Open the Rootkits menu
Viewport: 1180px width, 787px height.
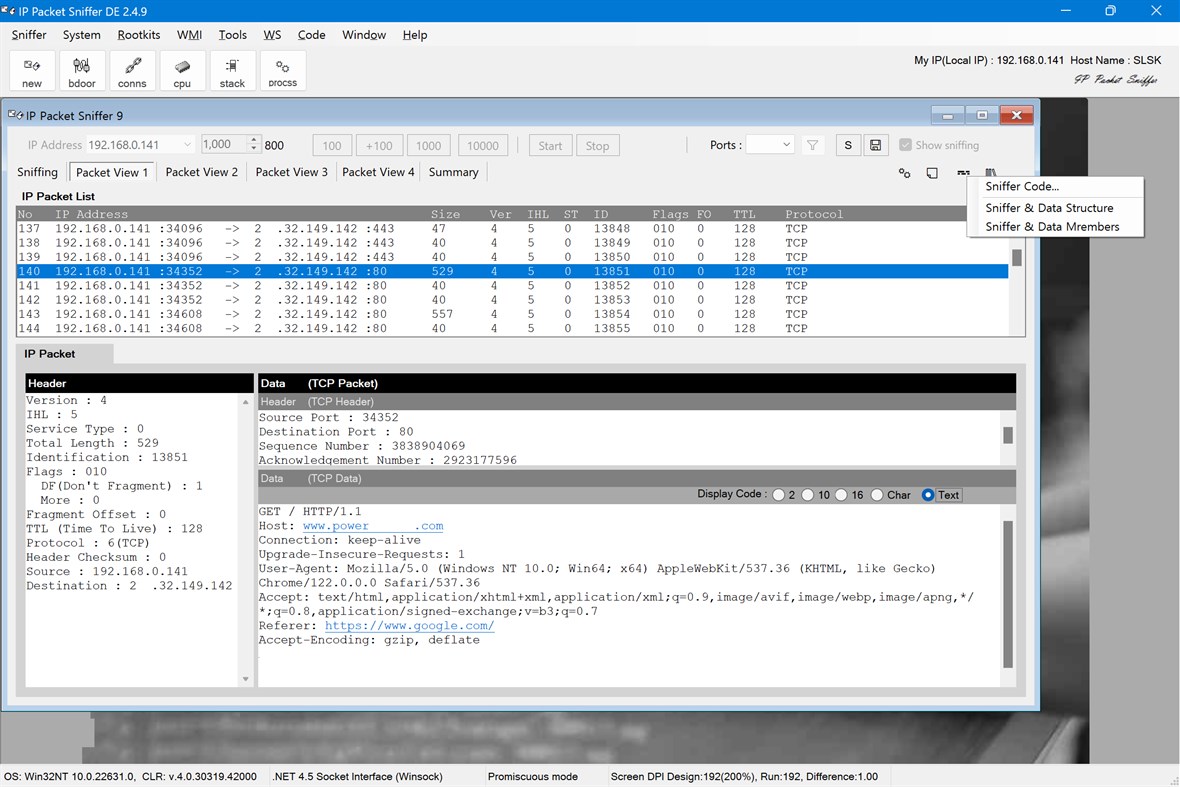pos(138,35)
